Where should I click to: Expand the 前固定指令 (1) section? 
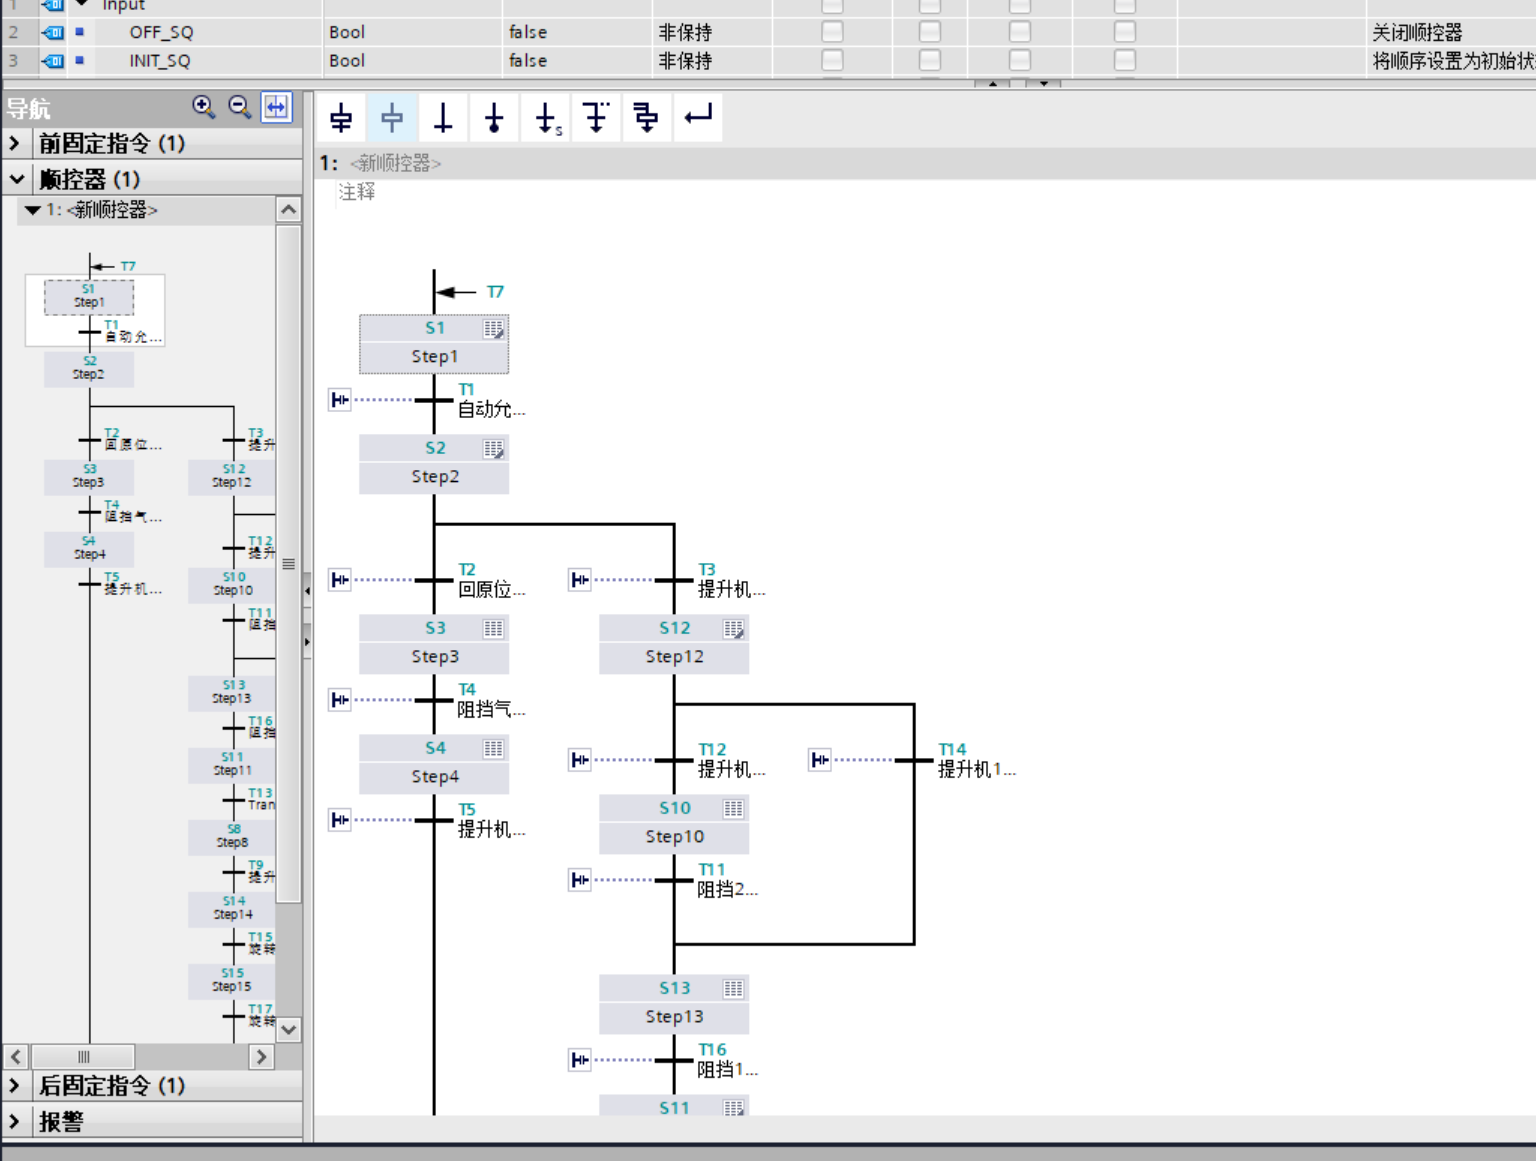(x=15, y=143)
